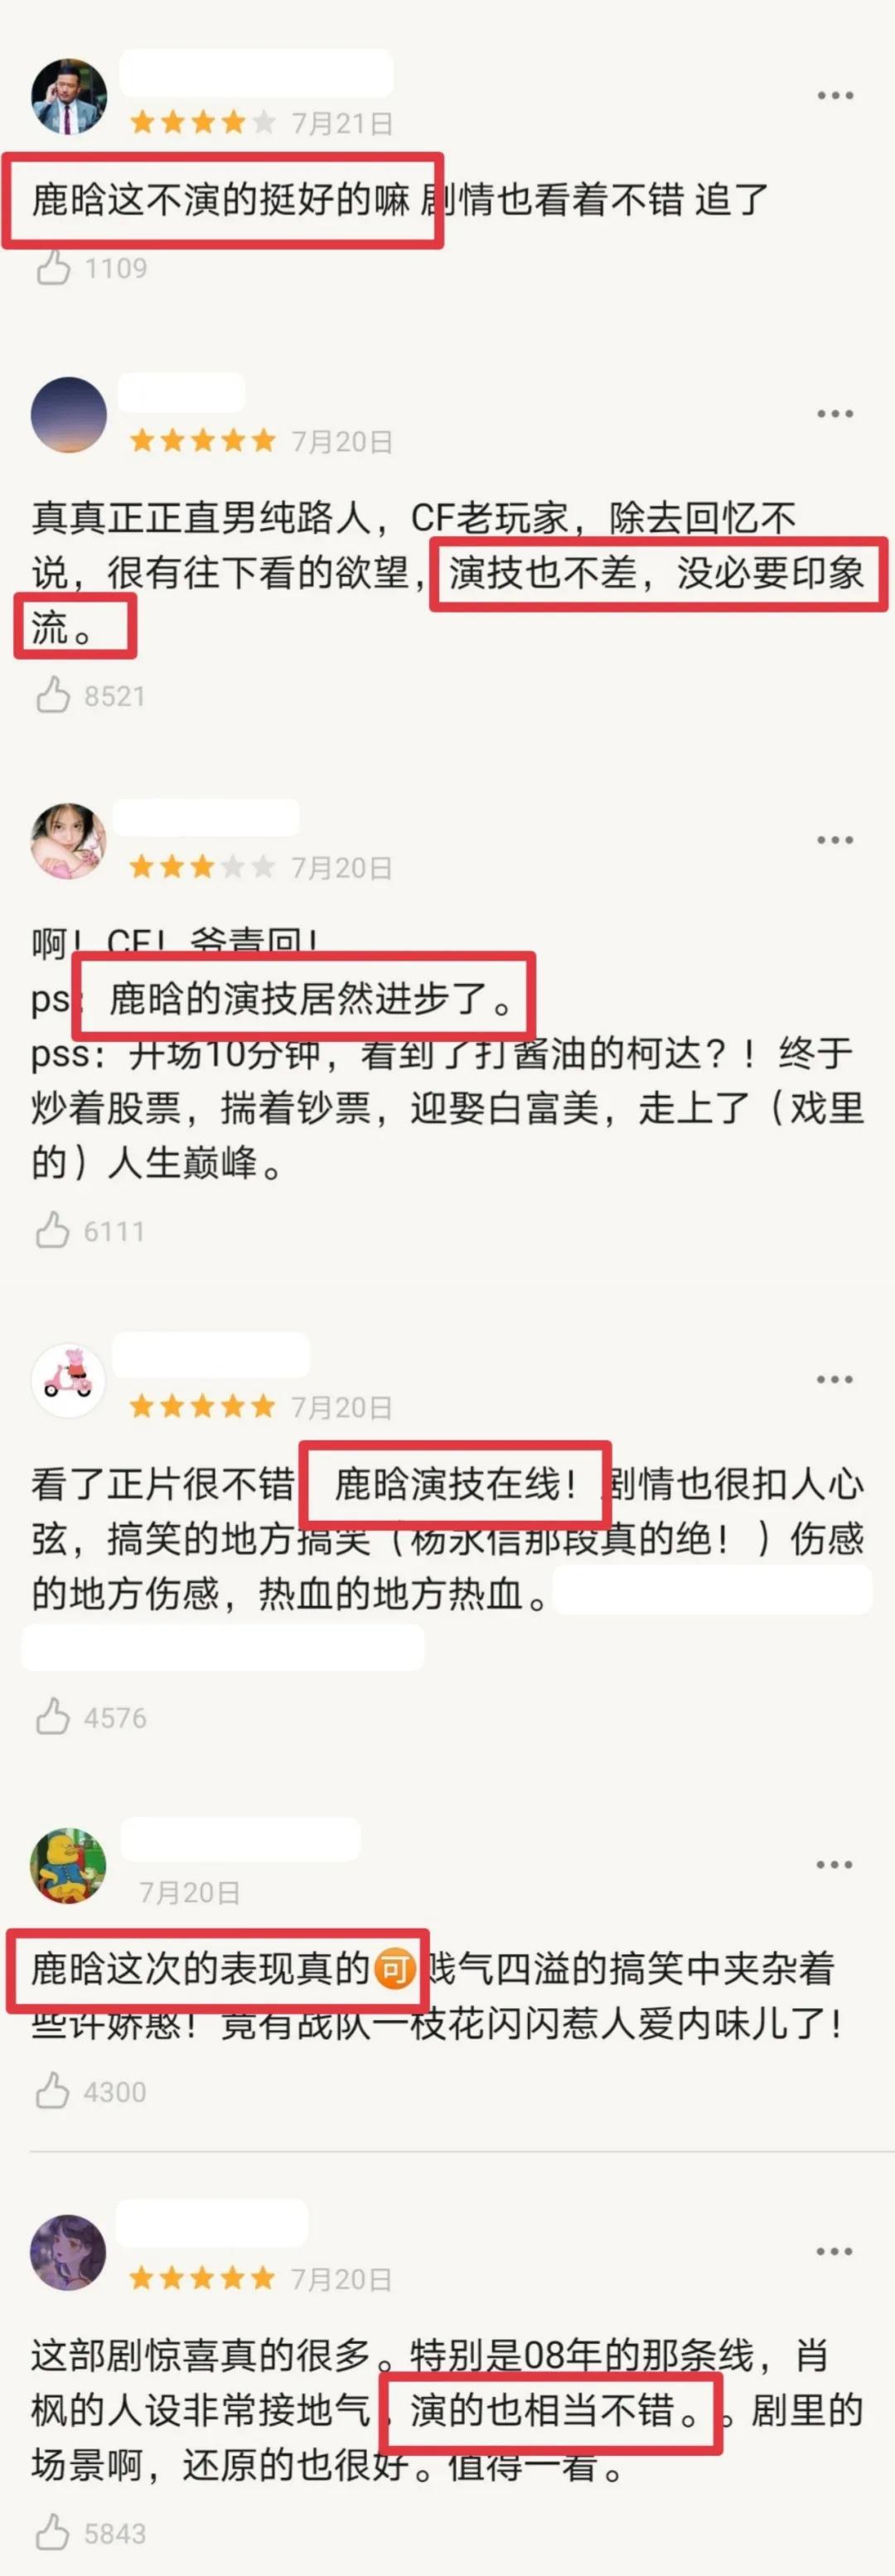Open the profile with the man in suit avatar

click(x=69, y=97)
